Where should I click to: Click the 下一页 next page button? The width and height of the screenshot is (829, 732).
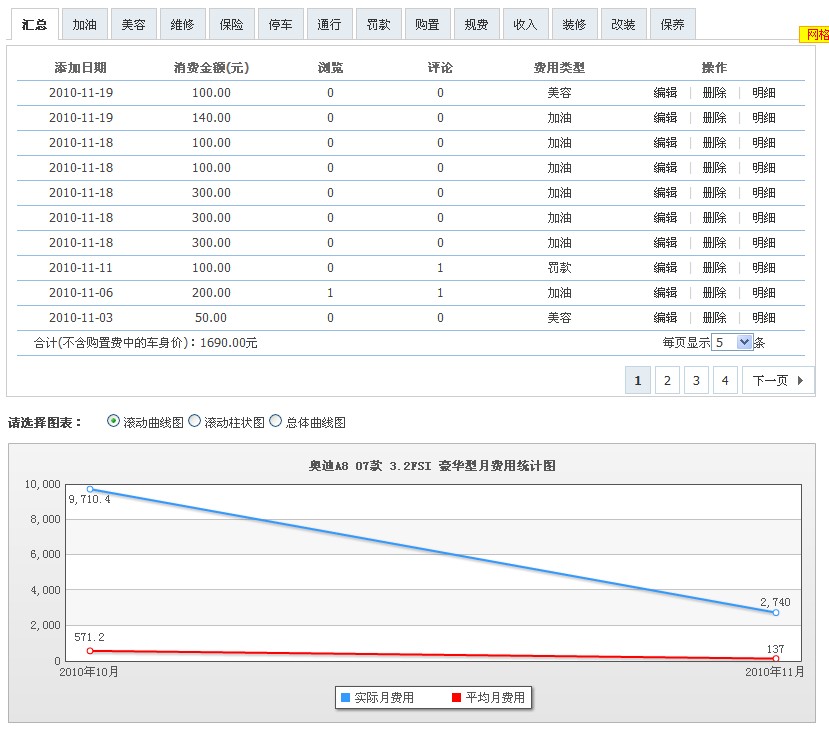pyautogui.click(x=772, y=380)
